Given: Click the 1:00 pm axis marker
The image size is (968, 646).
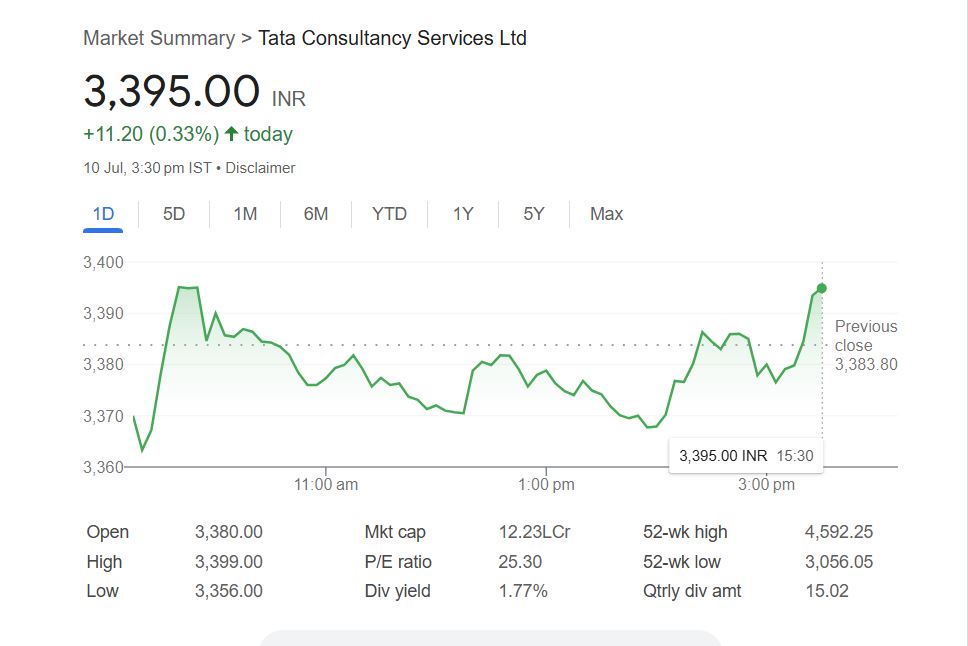Looking at the screenshot, I should [x=546, y=484].
